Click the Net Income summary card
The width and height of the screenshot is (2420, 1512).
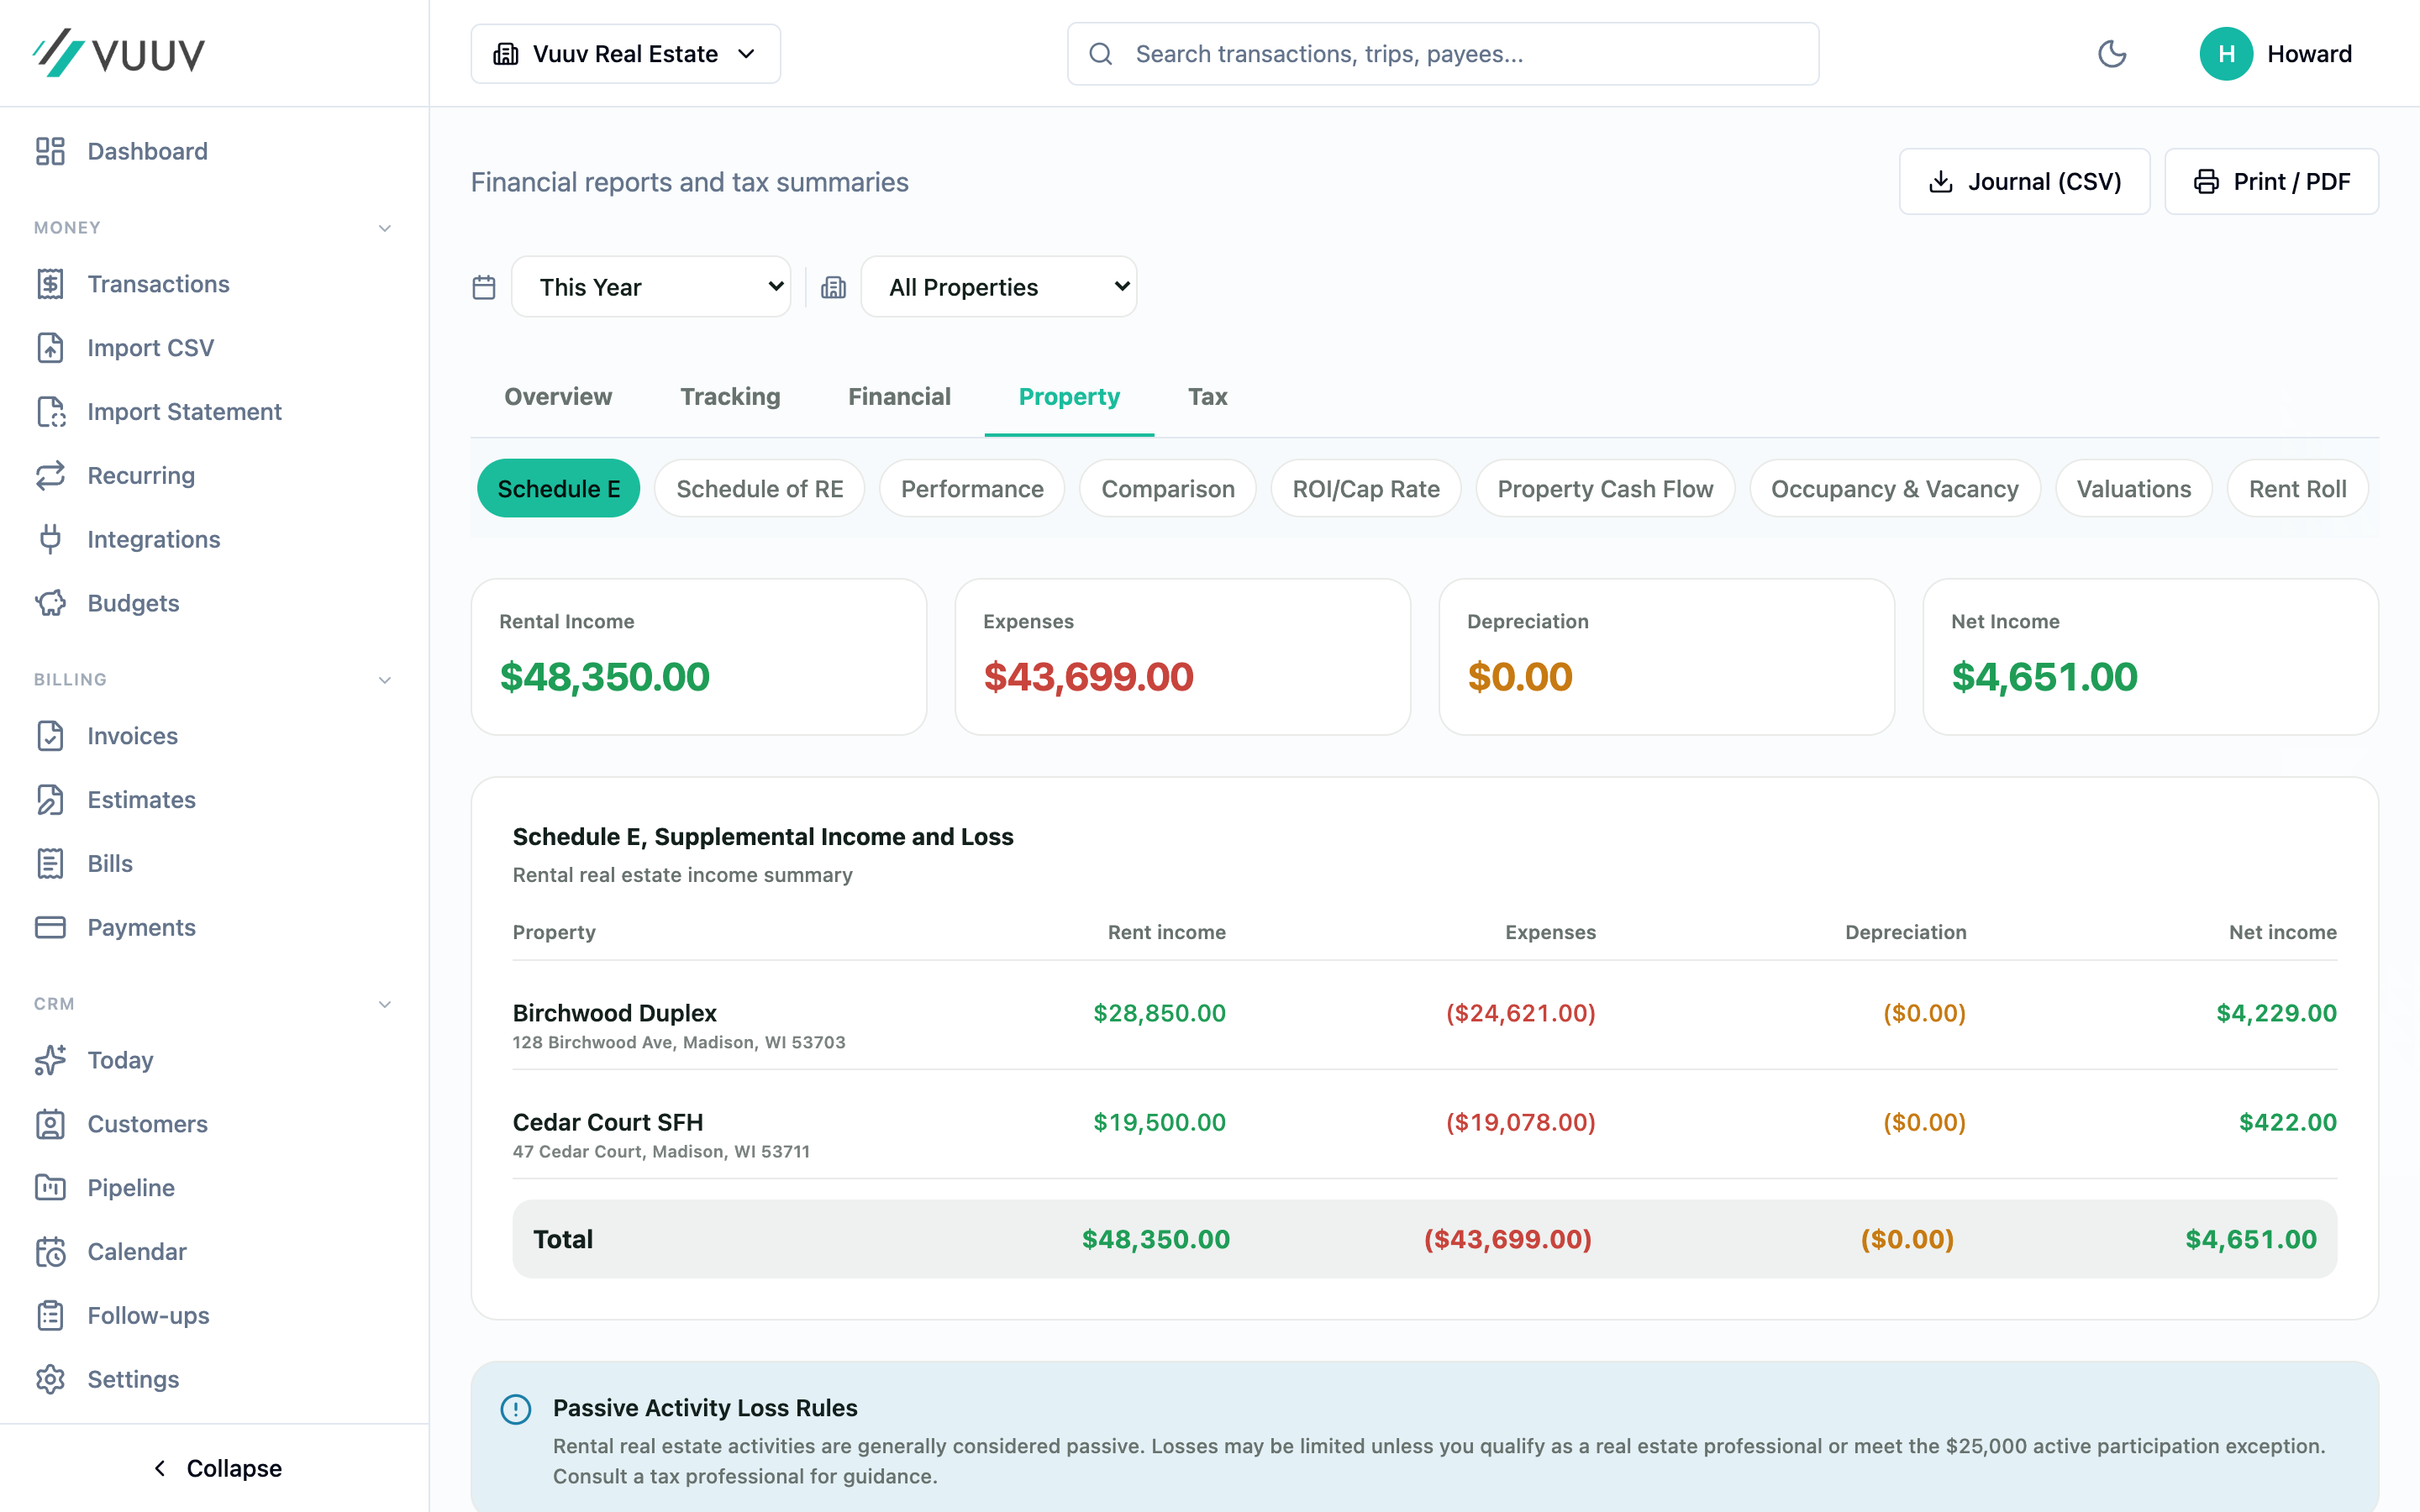2150,657
